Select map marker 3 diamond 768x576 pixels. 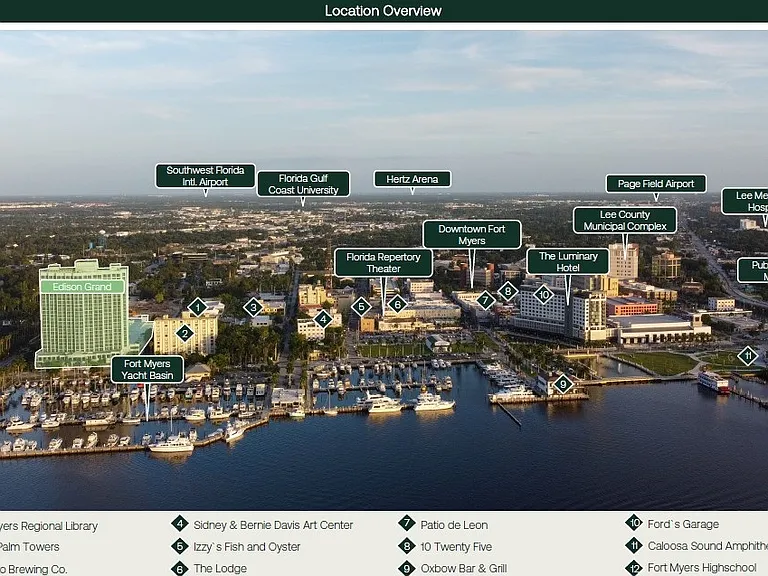(253, 308)
